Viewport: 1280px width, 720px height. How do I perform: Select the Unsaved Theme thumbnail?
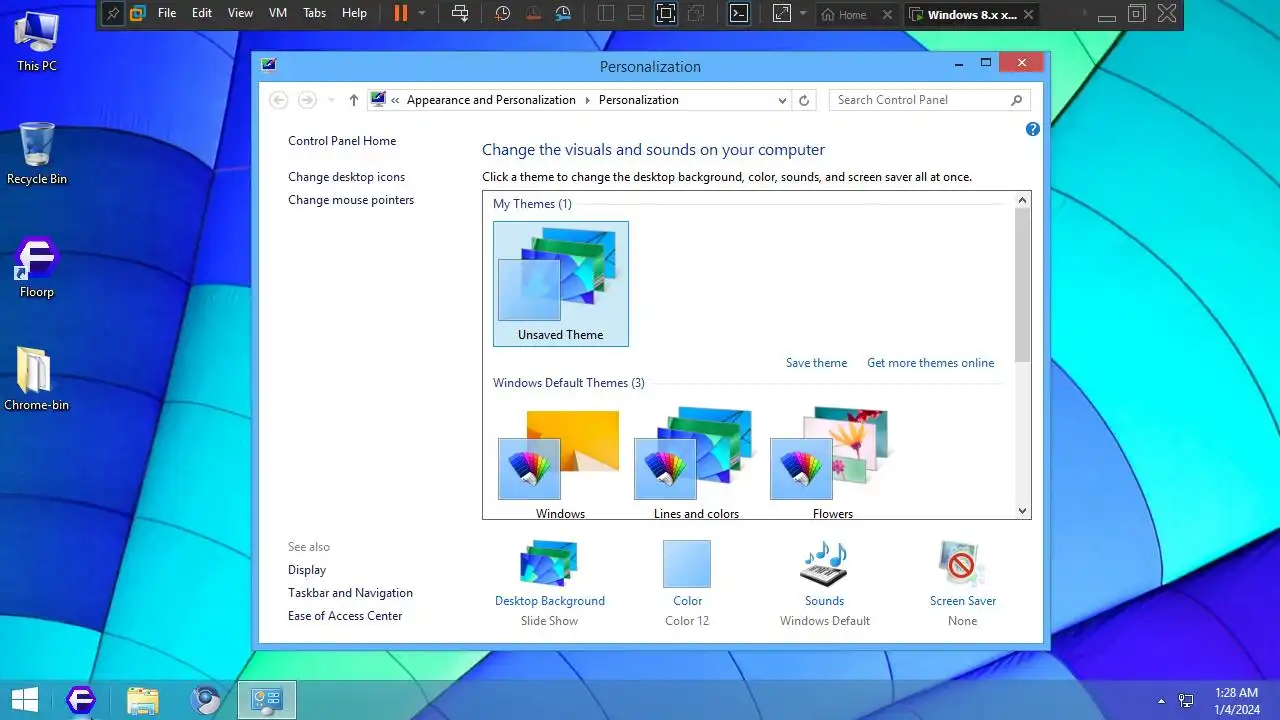pyautogui.click(x=561, y=284)
